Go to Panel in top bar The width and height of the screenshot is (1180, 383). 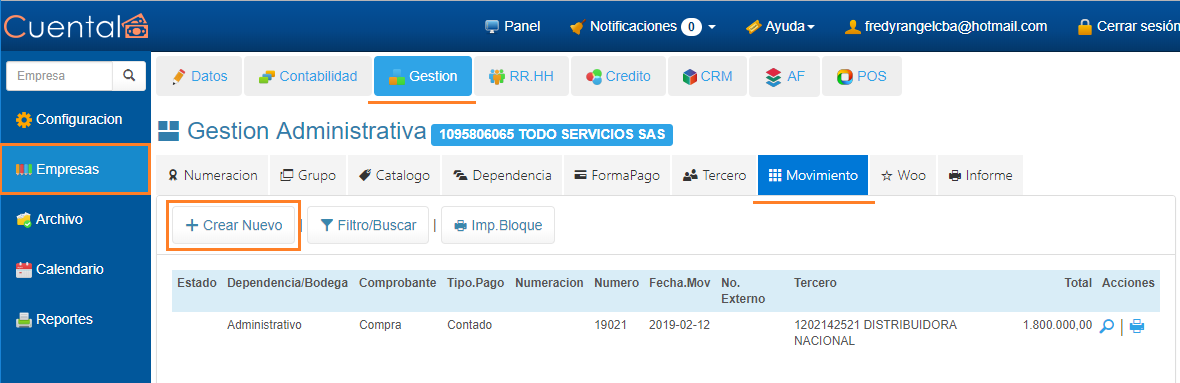click(513, 26)
